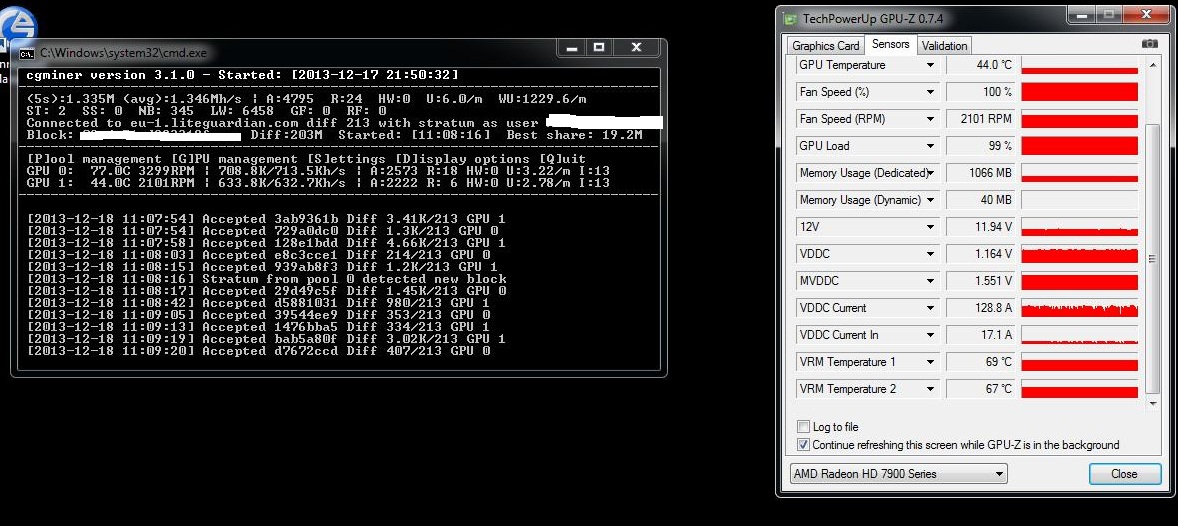The height and width of the screenshot is (526, 1178).
Task: Click the Fan Speed (%) history graph
Action: 1080,92
